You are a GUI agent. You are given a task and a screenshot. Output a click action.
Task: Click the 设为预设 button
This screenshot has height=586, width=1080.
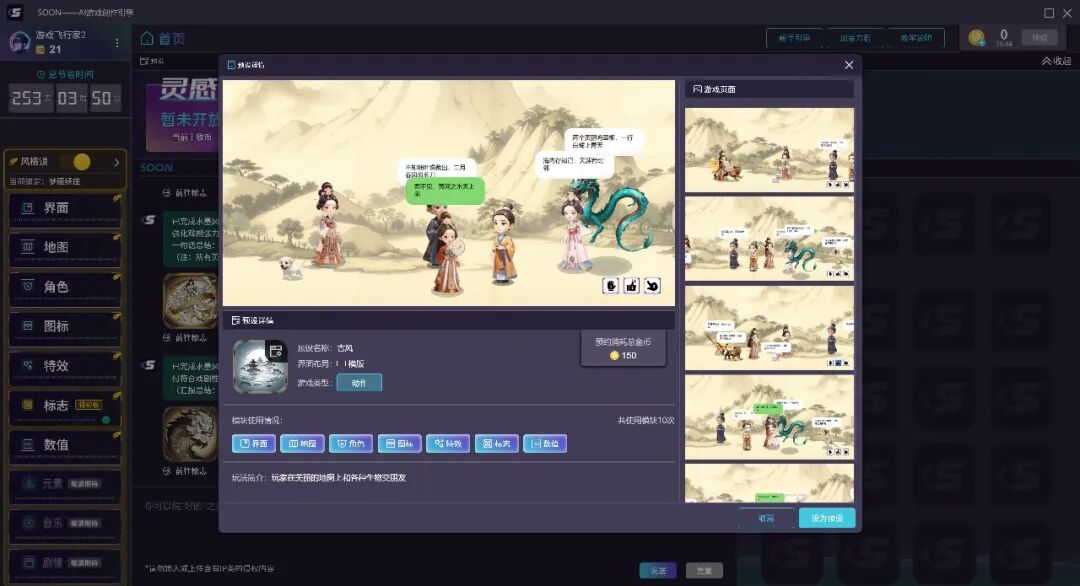tap(827, 519)
